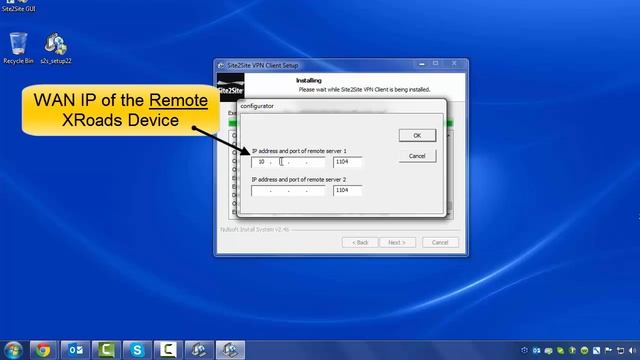Click the Next button in setup wizard
Screen dimensions: 640x360
pyautogui.click(x=397, y=242)
